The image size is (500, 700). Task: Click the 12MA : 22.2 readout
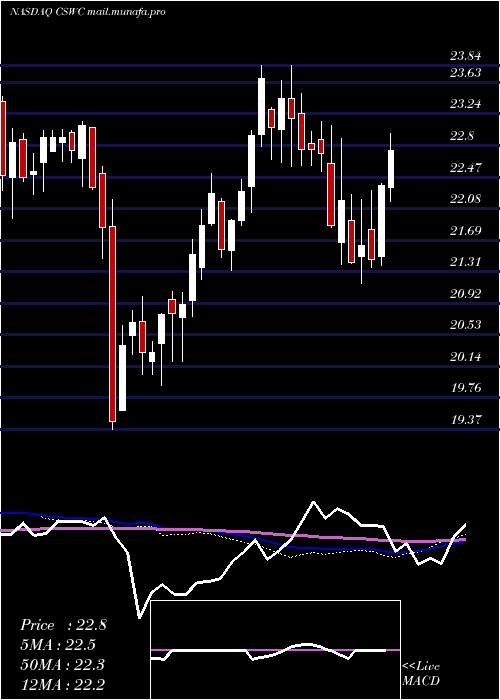click(x=62, y=684)
